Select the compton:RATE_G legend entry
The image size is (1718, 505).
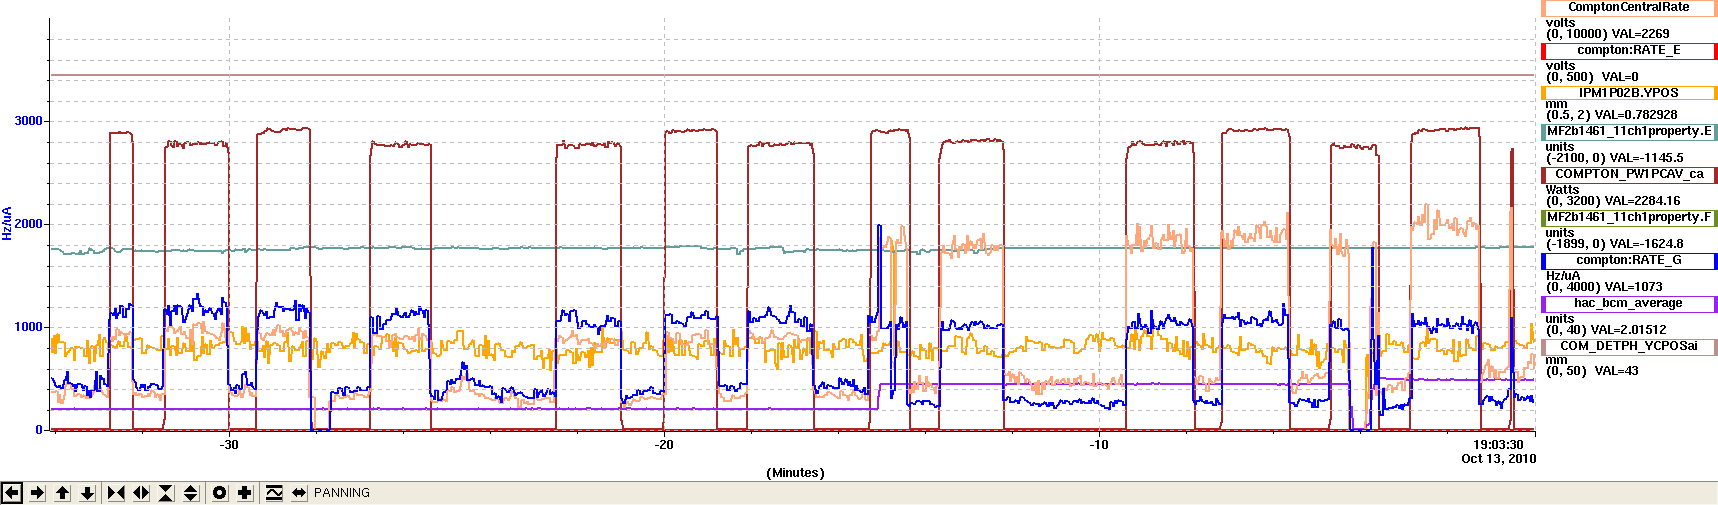pyautogui.click(x=1629, y=260)
